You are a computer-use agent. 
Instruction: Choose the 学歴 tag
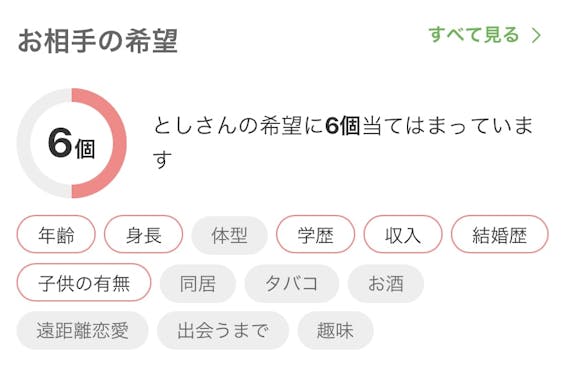tap(316, 234)
